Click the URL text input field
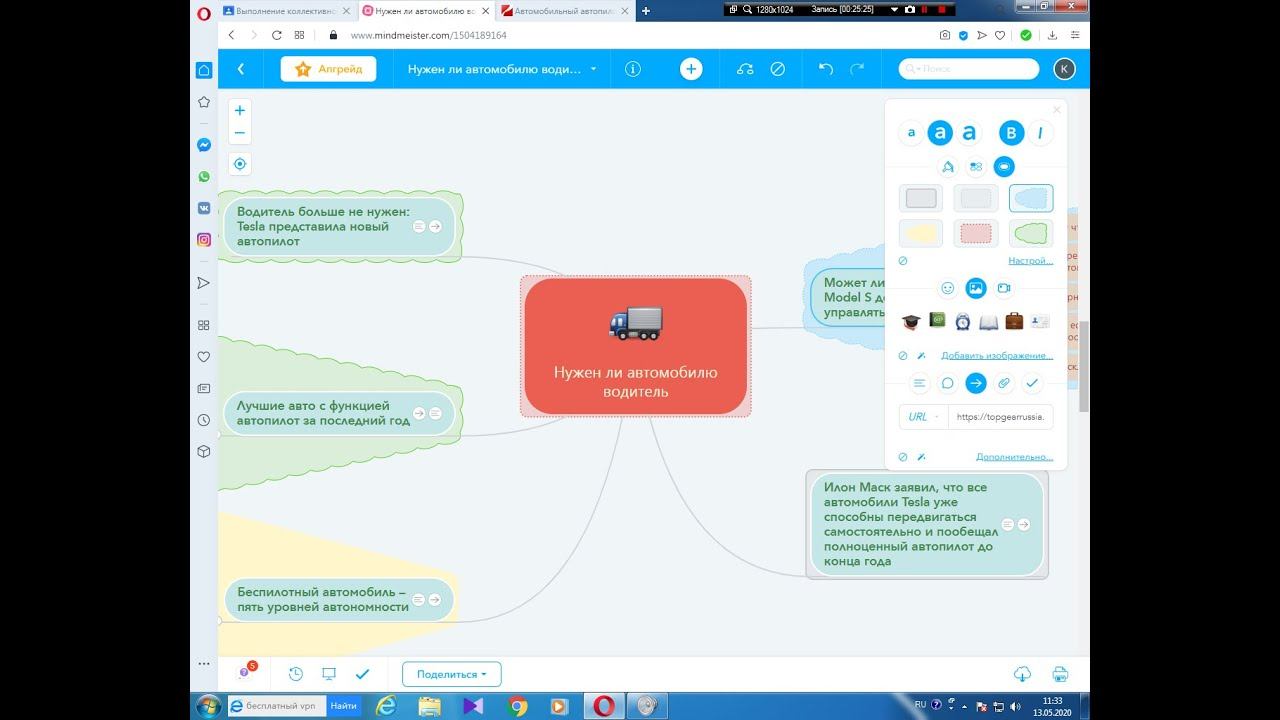The width and height of the screenshot is (1280, 720). (x=1001, y=417)
